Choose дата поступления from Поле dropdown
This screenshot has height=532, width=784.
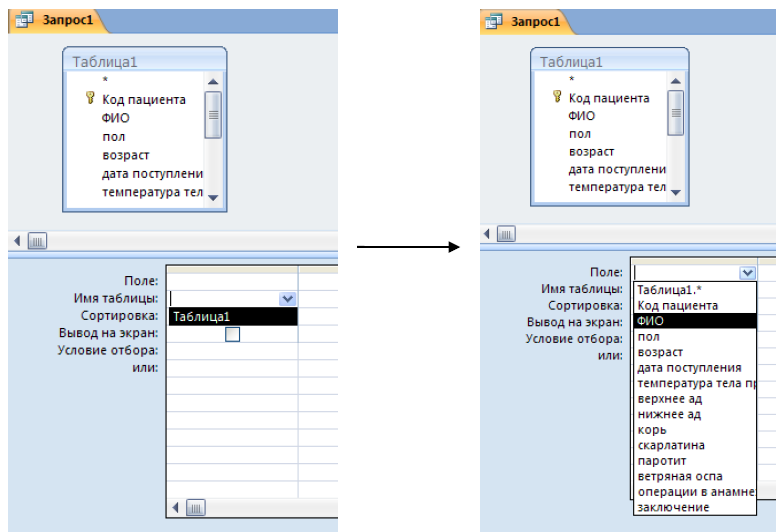click(x=695, y=368)
